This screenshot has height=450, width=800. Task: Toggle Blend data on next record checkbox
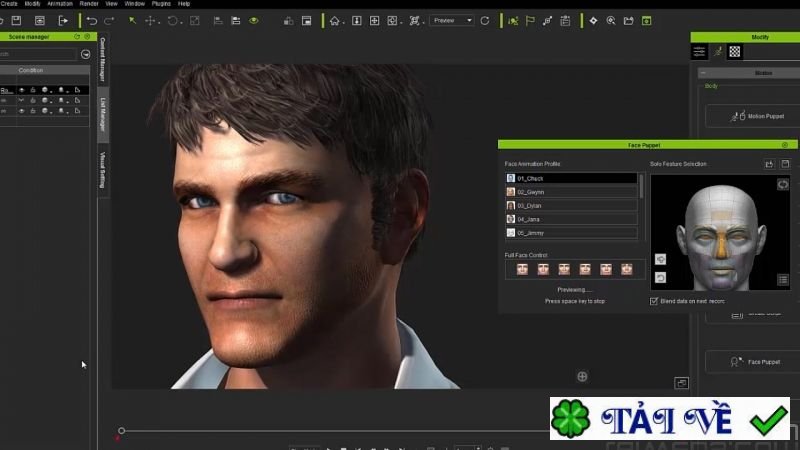(654, 301)
